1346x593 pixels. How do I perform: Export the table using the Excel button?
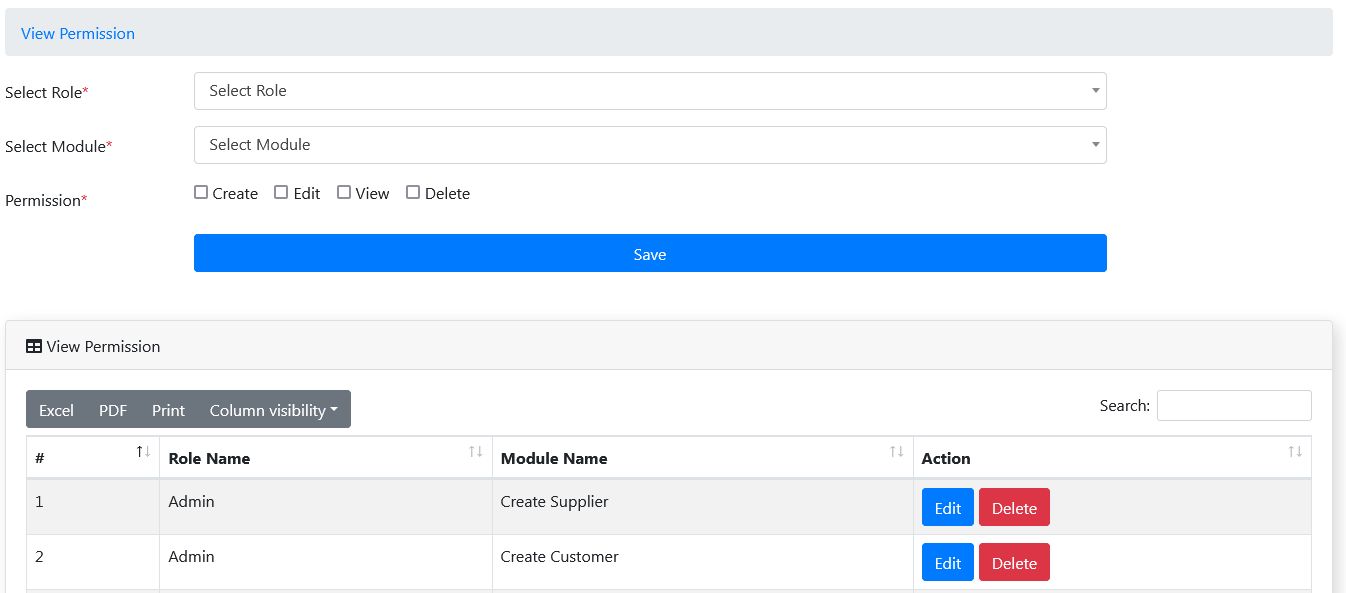pyautogui.click(x=56, y=410)
